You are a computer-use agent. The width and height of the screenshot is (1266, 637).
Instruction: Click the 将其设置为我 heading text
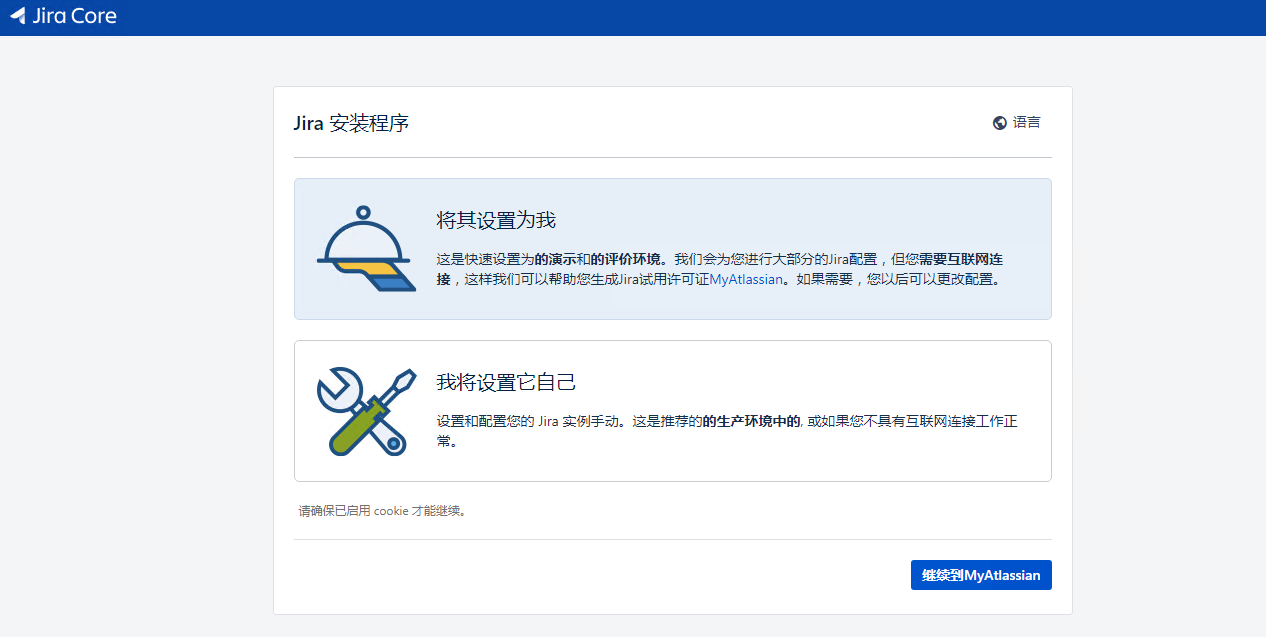coord(496,220)
